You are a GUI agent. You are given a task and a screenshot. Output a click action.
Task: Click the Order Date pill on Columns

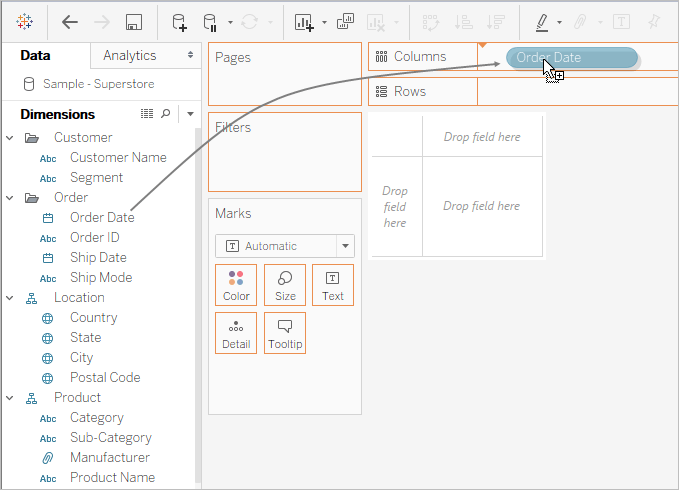pyautogui.click(x=572, y=58)
